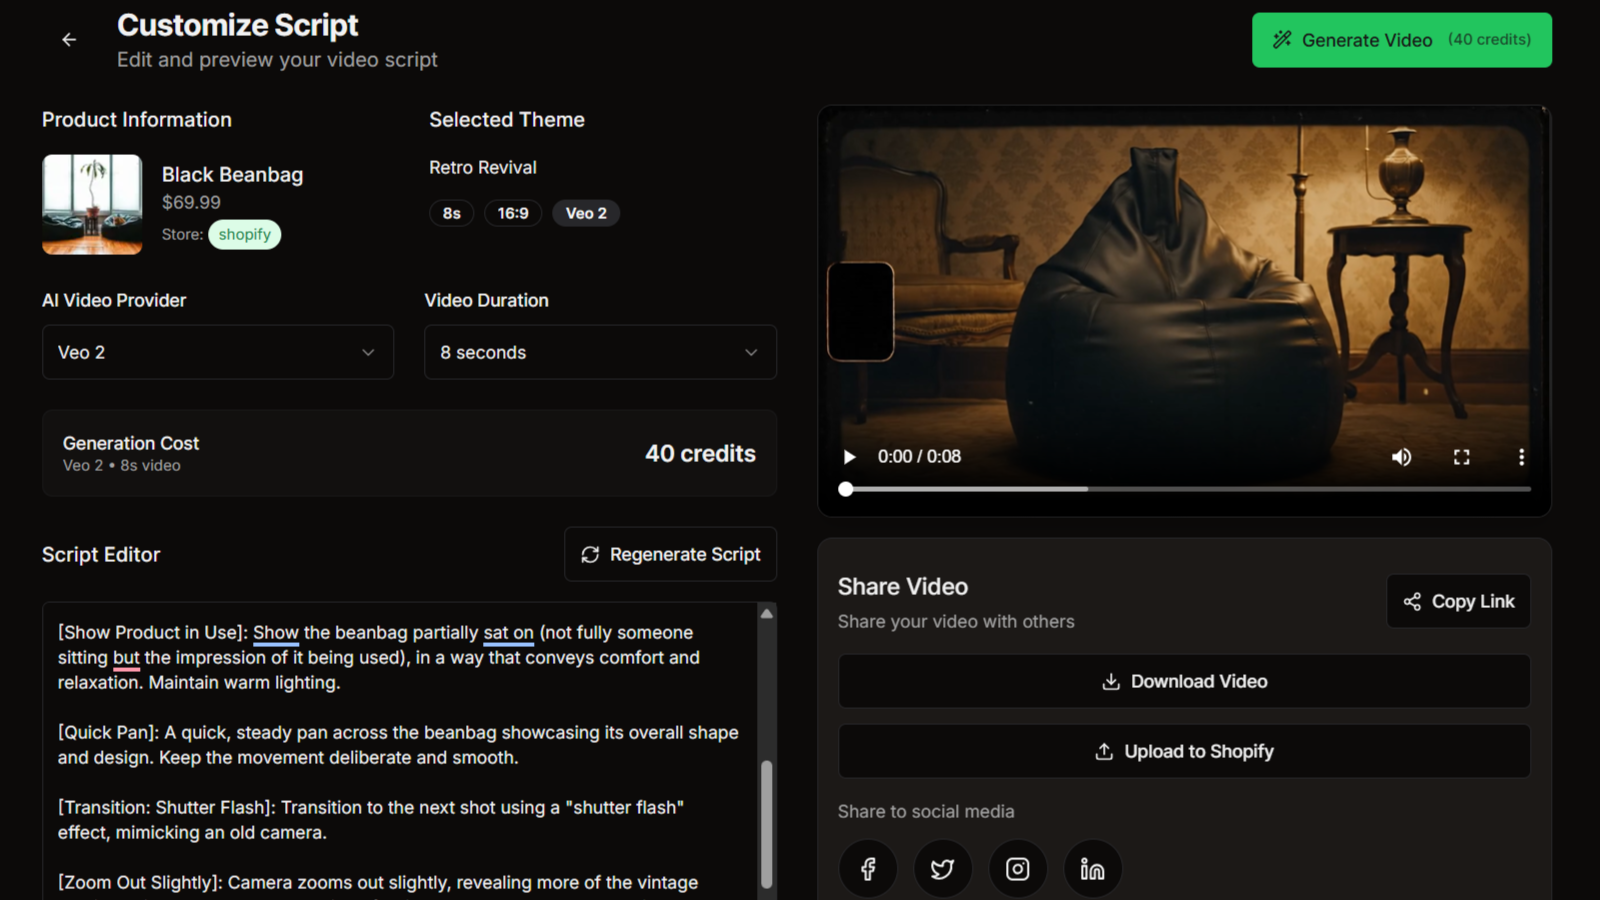Share the video to Facebook
1600x900 pixels.
pos(868,869)
